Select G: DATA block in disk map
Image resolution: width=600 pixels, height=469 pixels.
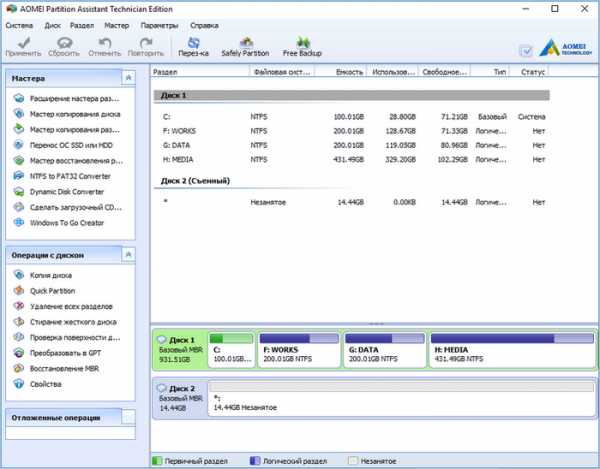point(385,350)
